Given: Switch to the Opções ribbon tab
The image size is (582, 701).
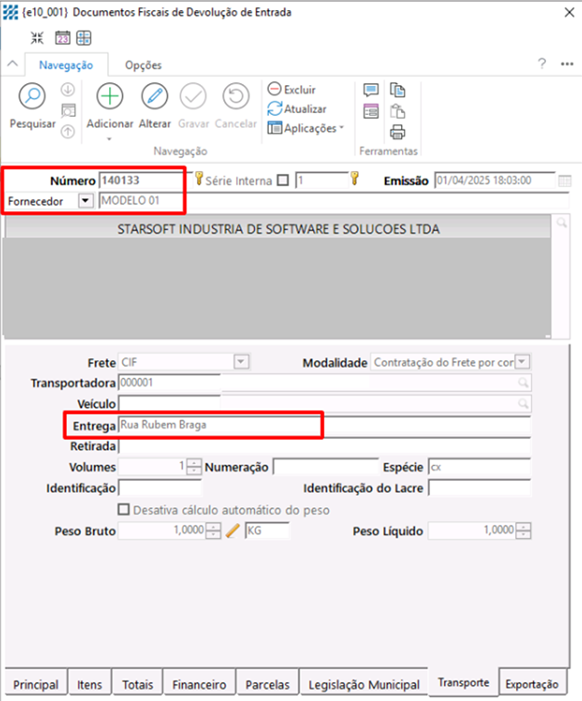Looking at the screenshot, I should click(x=143, y=65).
